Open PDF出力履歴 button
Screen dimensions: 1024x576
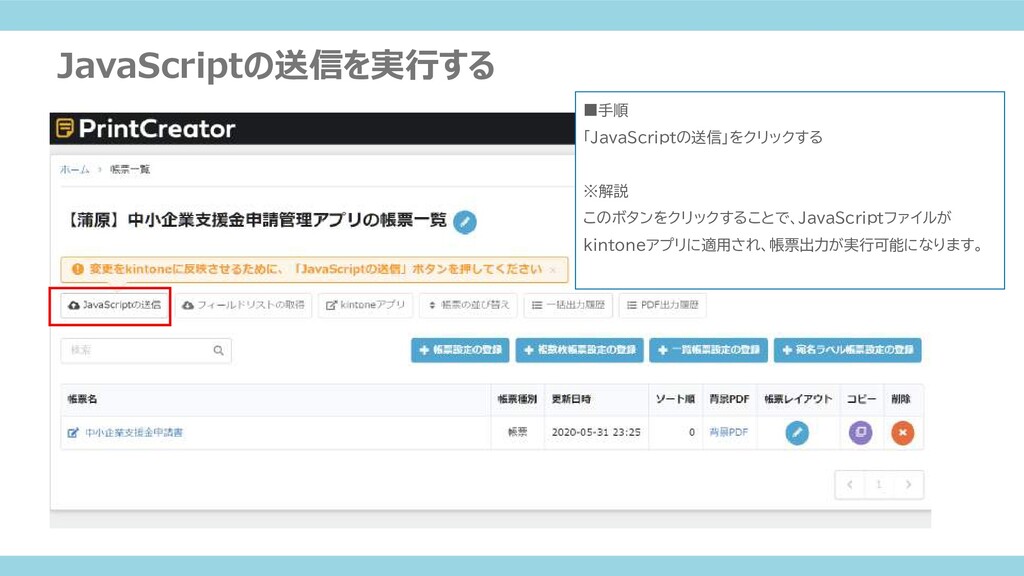pyautogui.click(x=662, y=305)
